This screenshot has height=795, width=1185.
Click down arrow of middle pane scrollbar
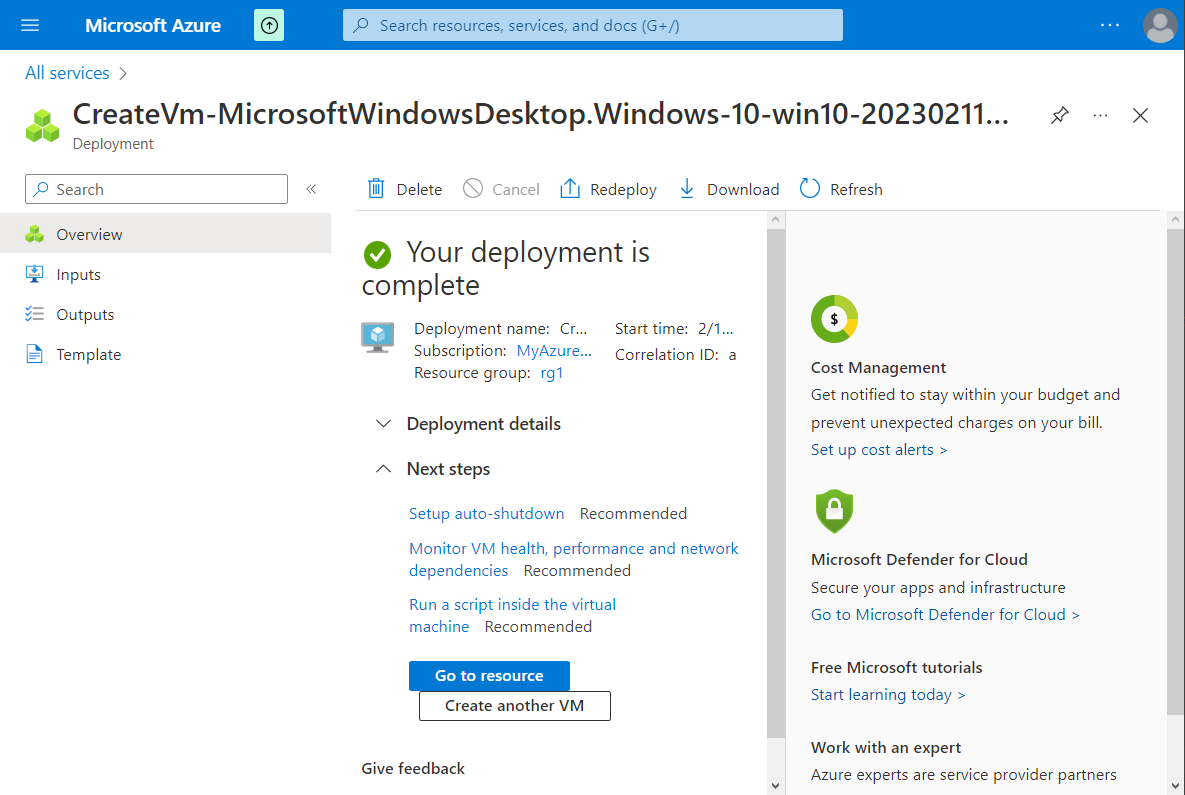pos(775,786)
